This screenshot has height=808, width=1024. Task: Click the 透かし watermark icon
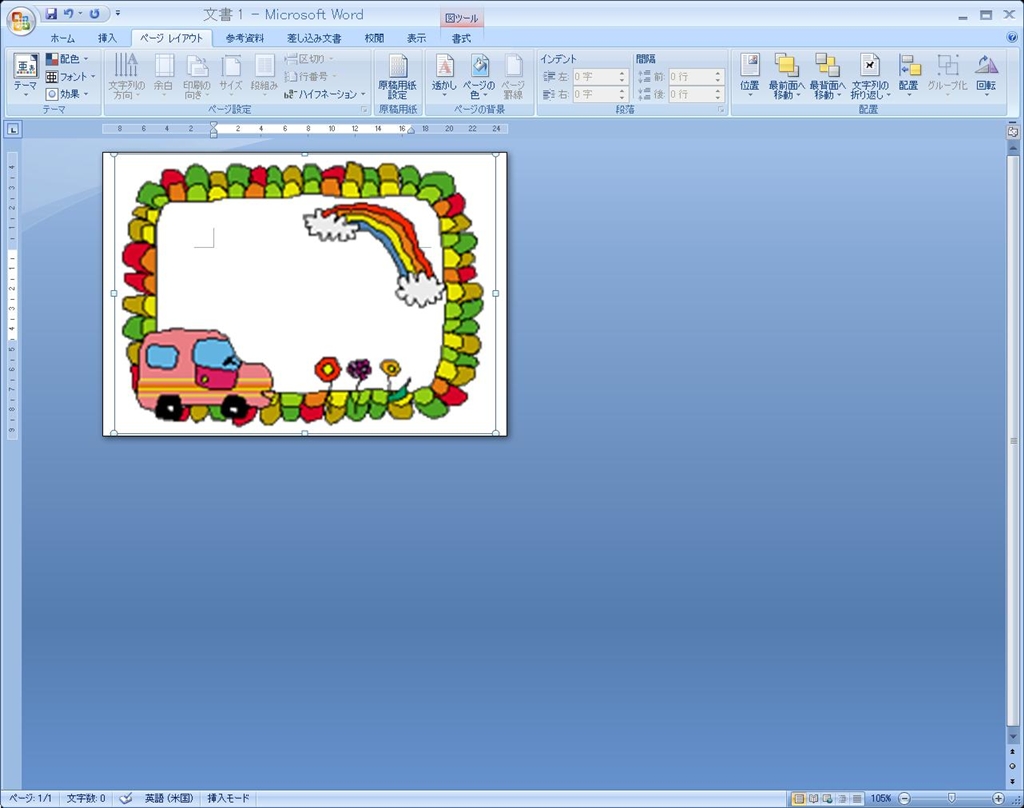click(444, 75)
